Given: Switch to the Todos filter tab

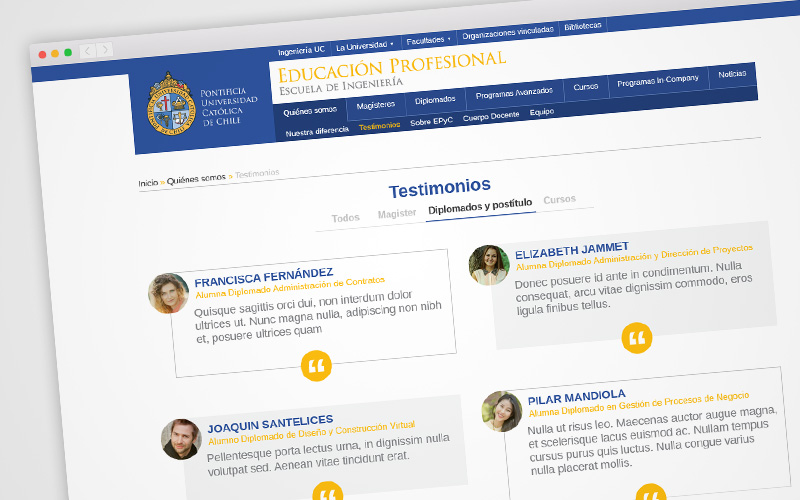Looking at the screenshot, I should (345, 218).
